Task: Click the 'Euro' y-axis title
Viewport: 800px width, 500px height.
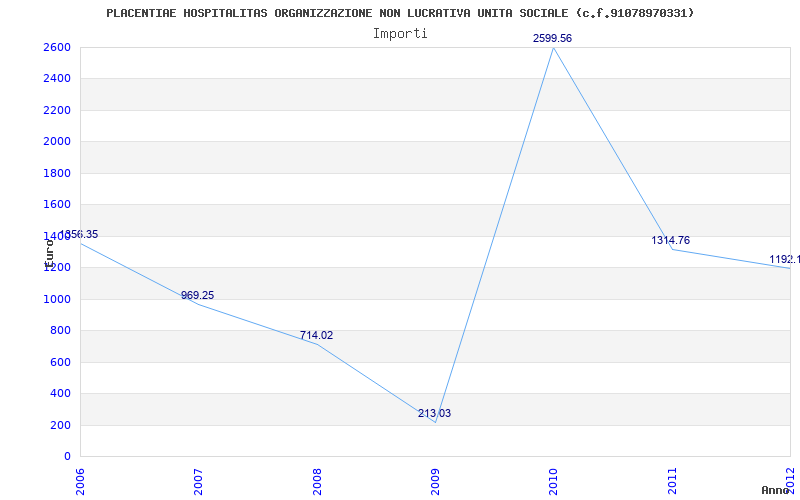Action: pos(49,254)
